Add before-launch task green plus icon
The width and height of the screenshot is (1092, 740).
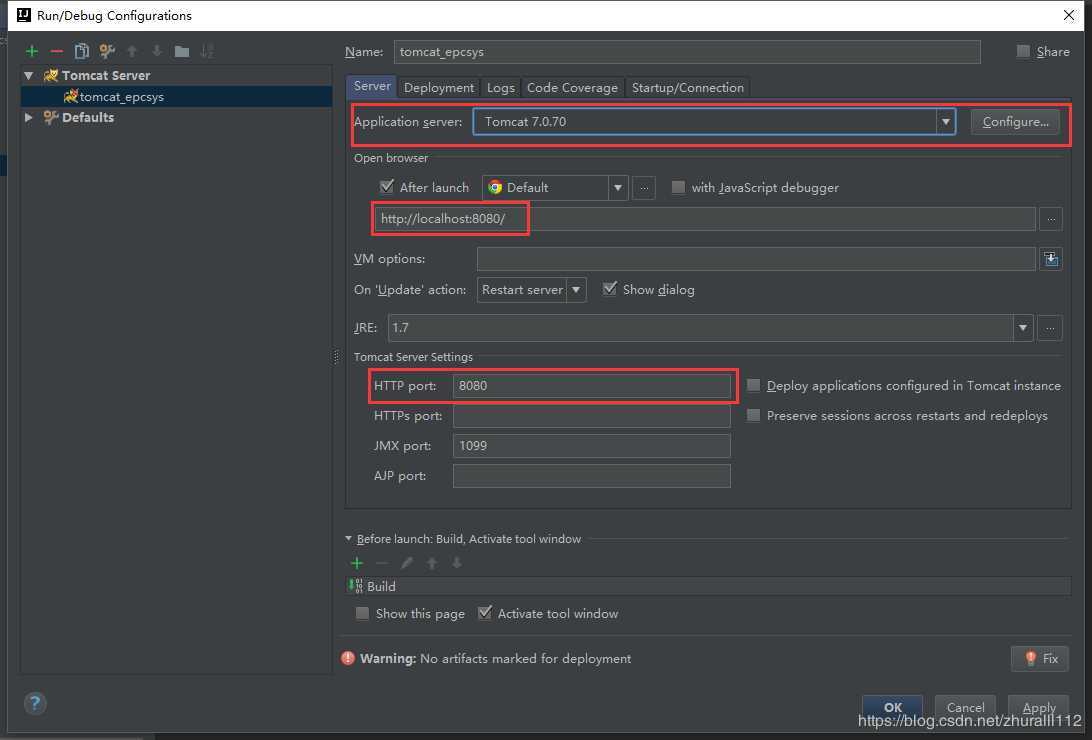357,563
